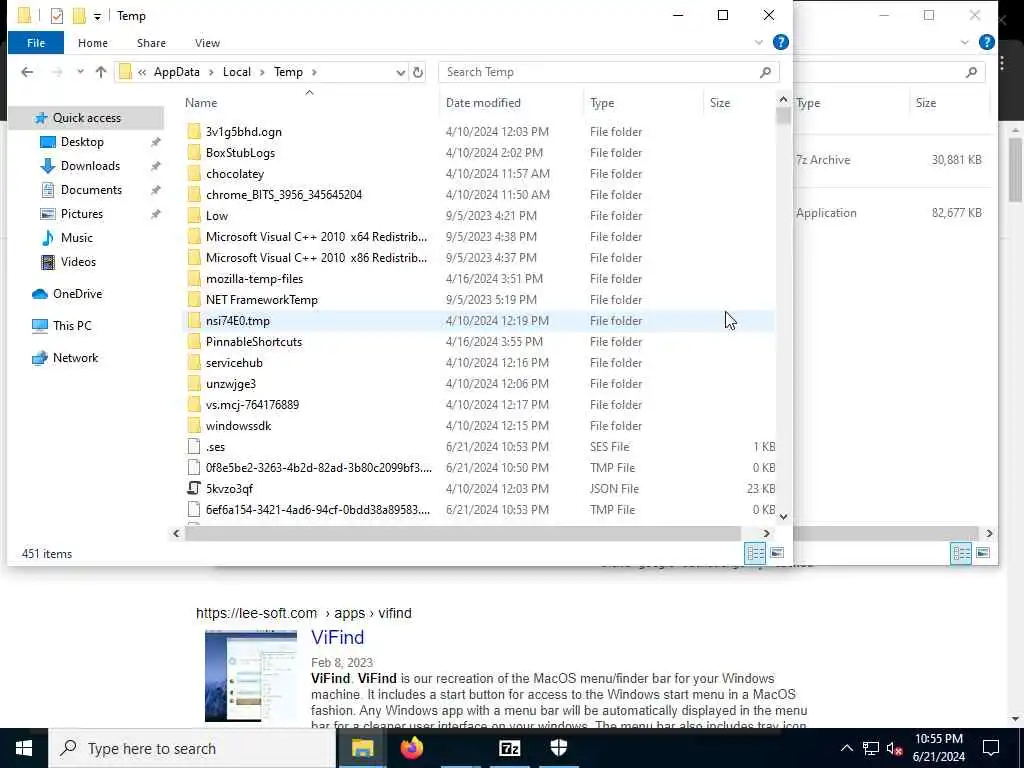Open the View ribbon tab

(207, 43)
